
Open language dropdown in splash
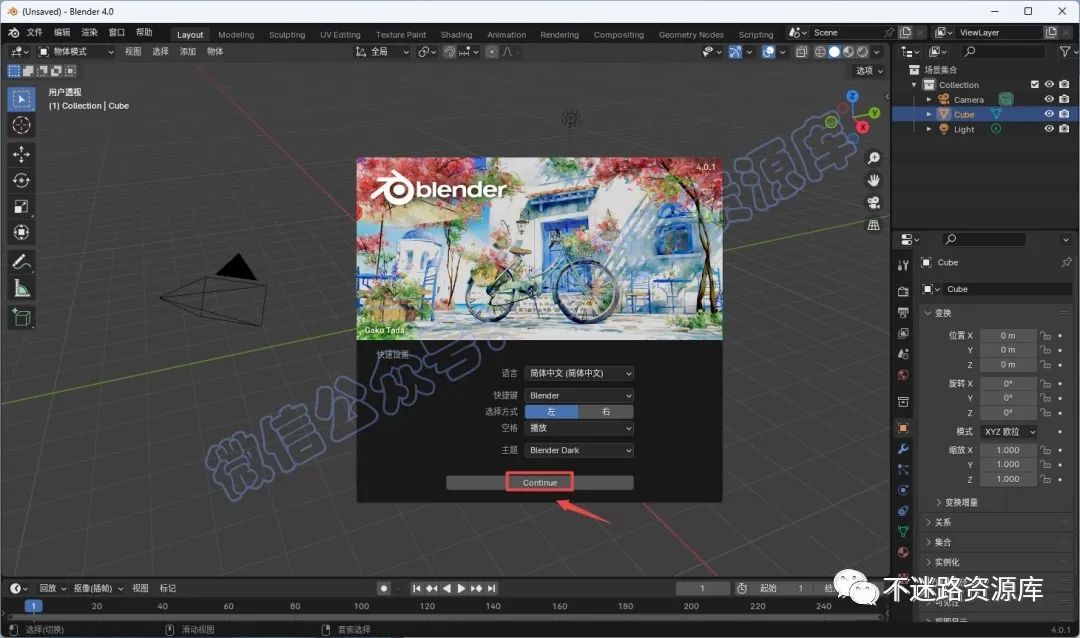tap(579, 373)
